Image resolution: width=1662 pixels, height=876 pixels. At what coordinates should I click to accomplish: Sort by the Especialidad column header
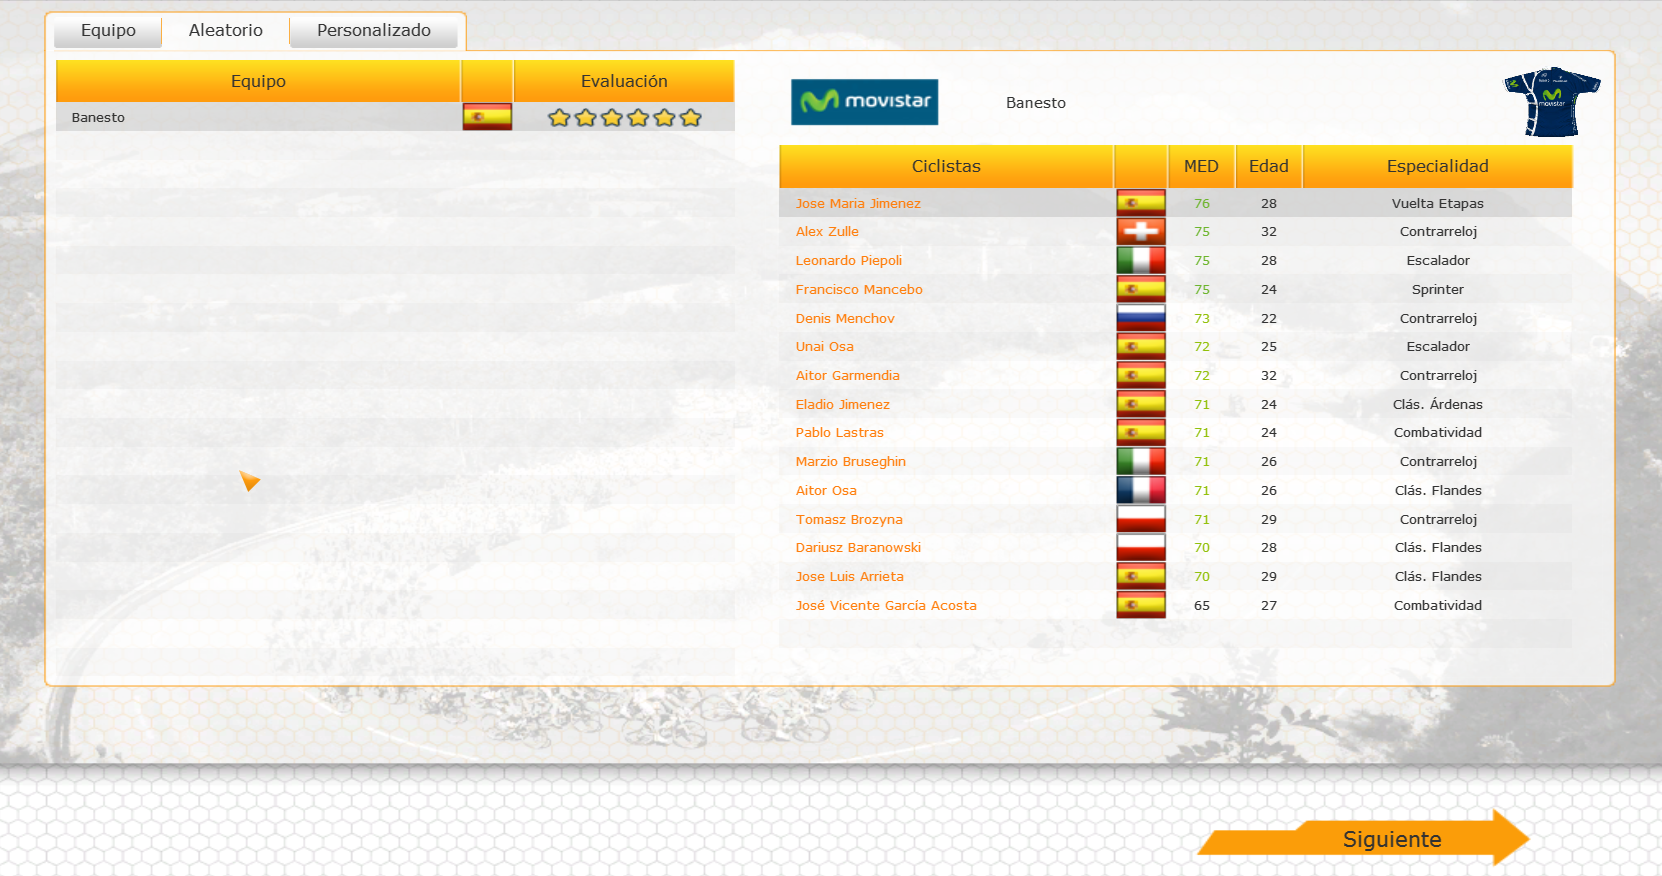coord(1437,166)
